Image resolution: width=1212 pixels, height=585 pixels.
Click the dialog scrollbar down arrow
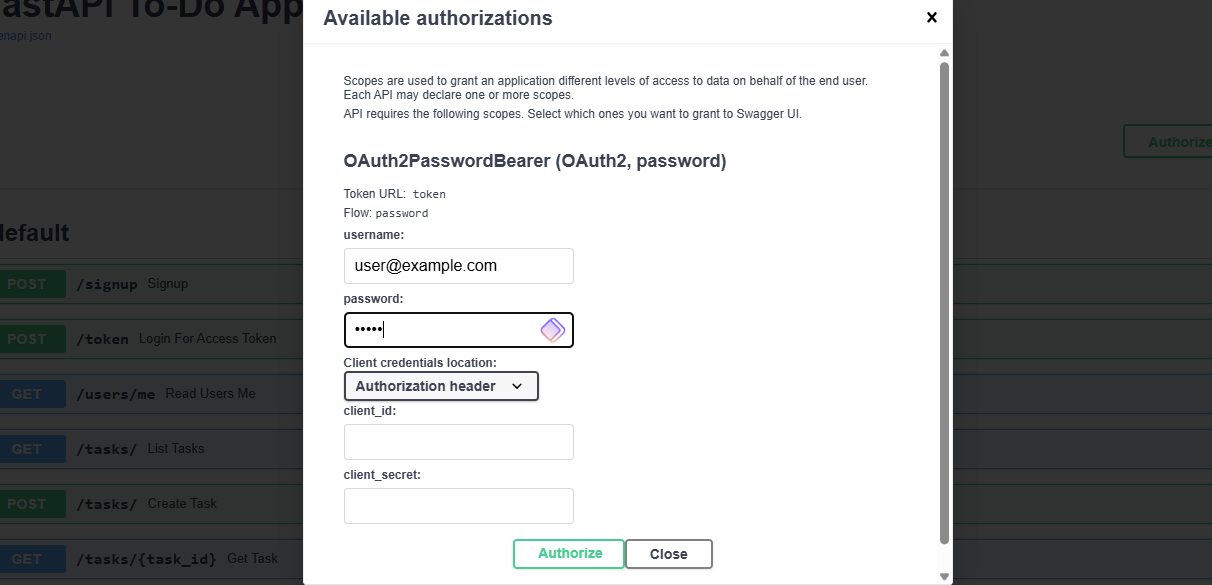point(944,576)
